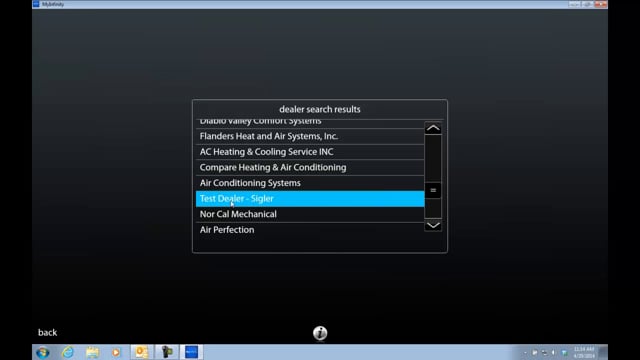Switch to the MyInfinity app taskbar button
The image size is (640, 360).
tap(191, 352)
